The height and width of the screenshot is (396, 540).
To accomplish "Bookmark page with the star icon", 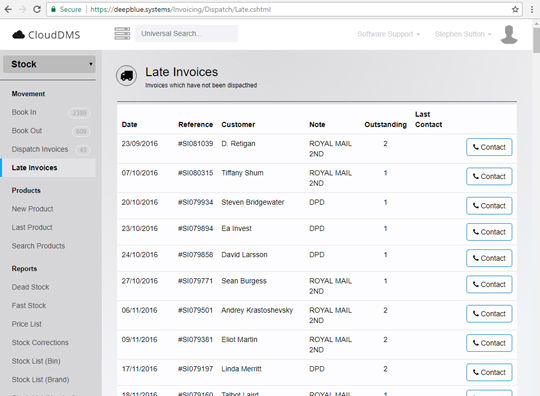I will click(x=515, y=9).
